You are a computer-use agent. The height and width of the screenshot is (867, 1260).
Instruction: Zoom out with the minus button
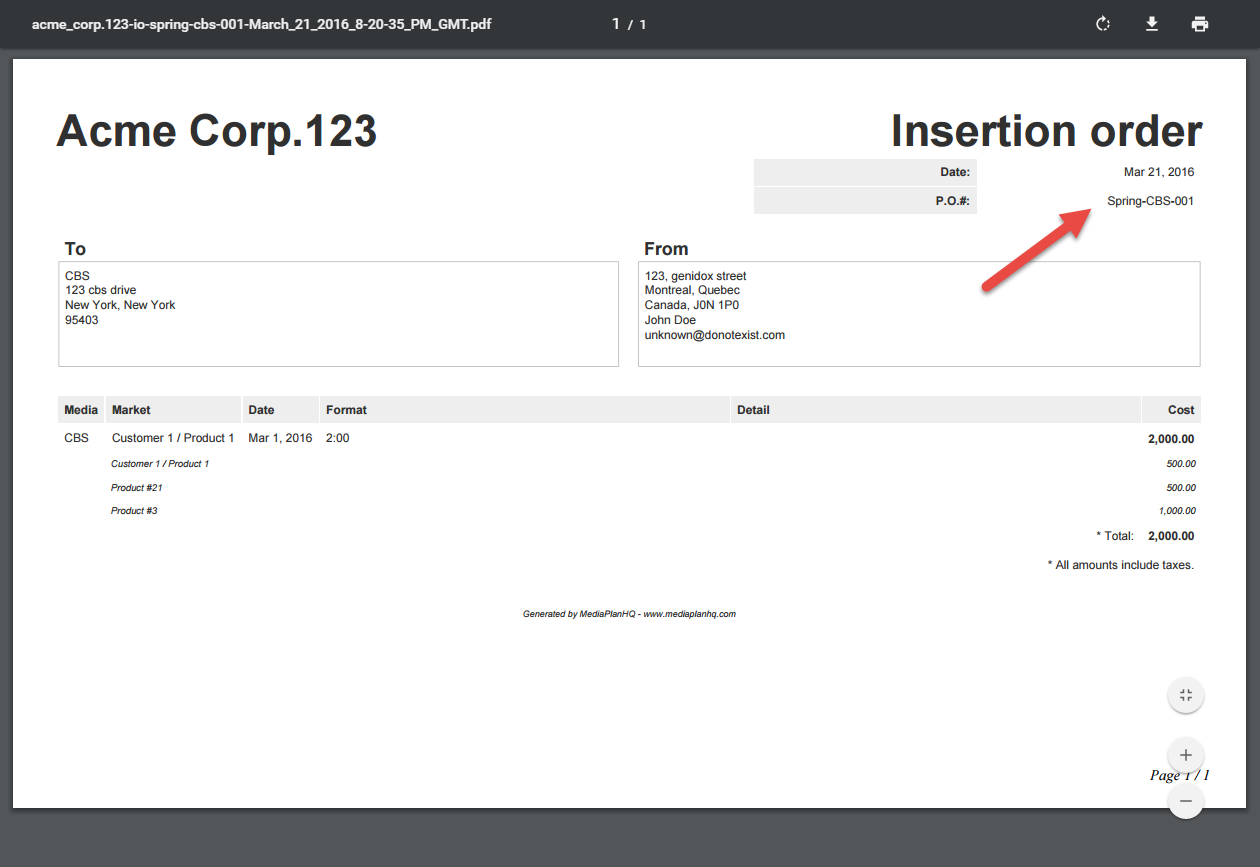(x=1186, y=801)
